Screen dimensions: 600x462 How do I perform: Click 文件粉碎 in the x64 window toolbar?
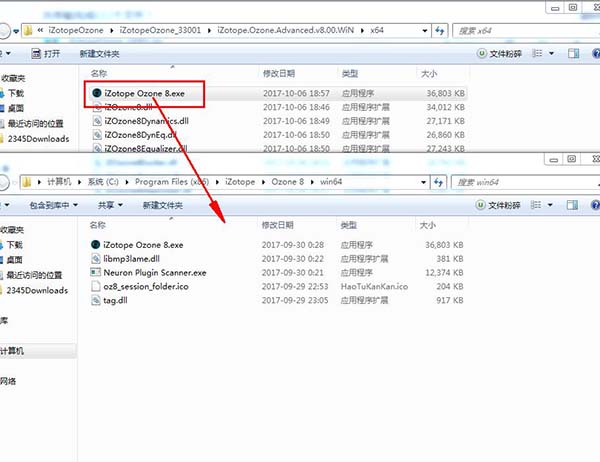pos(499,54)
